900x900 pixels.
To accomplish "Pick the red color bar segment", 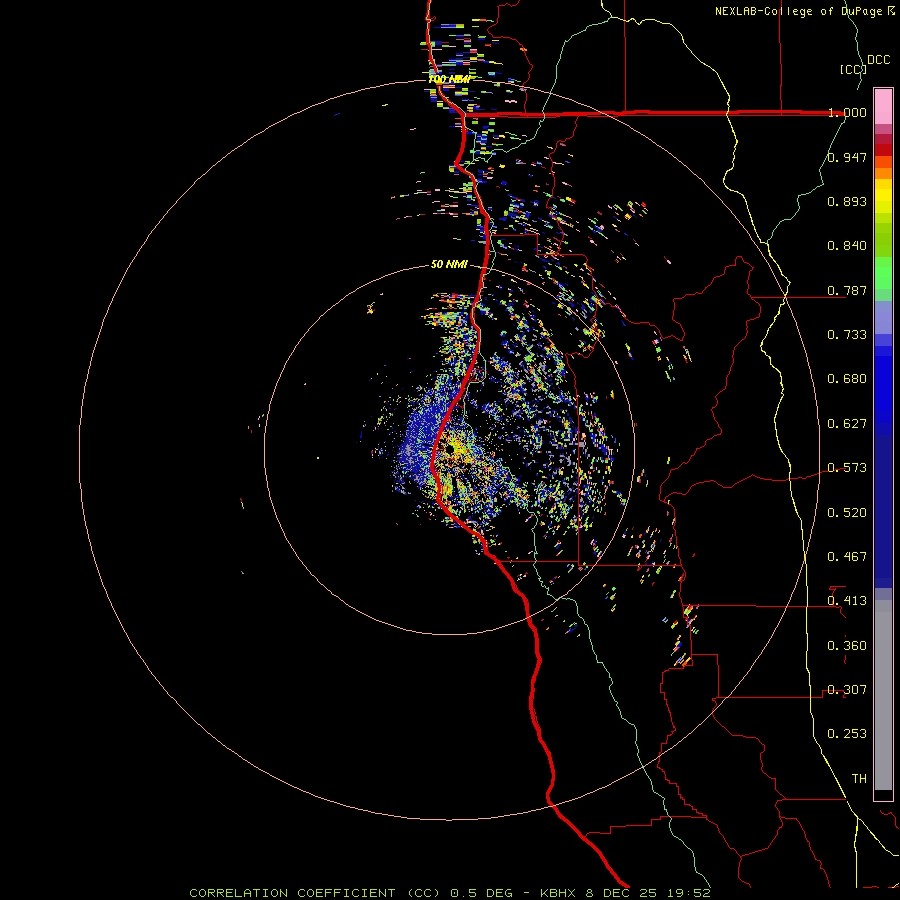I will pos(883,150).
